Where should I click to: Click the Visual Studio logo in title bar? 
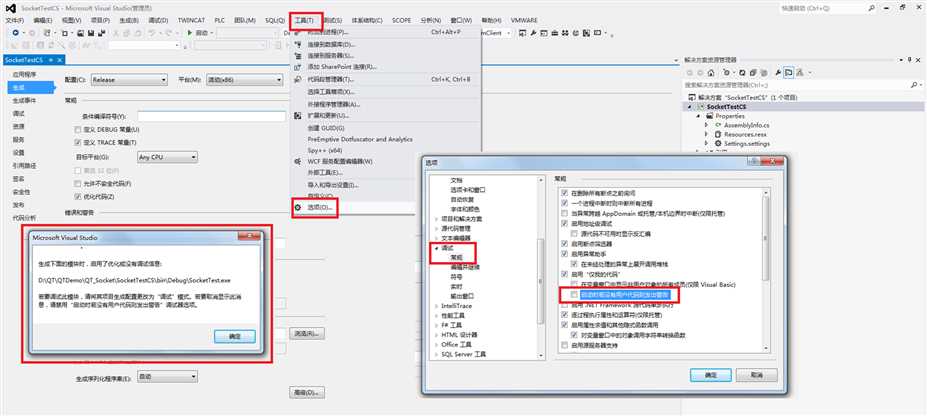(10, 8)
